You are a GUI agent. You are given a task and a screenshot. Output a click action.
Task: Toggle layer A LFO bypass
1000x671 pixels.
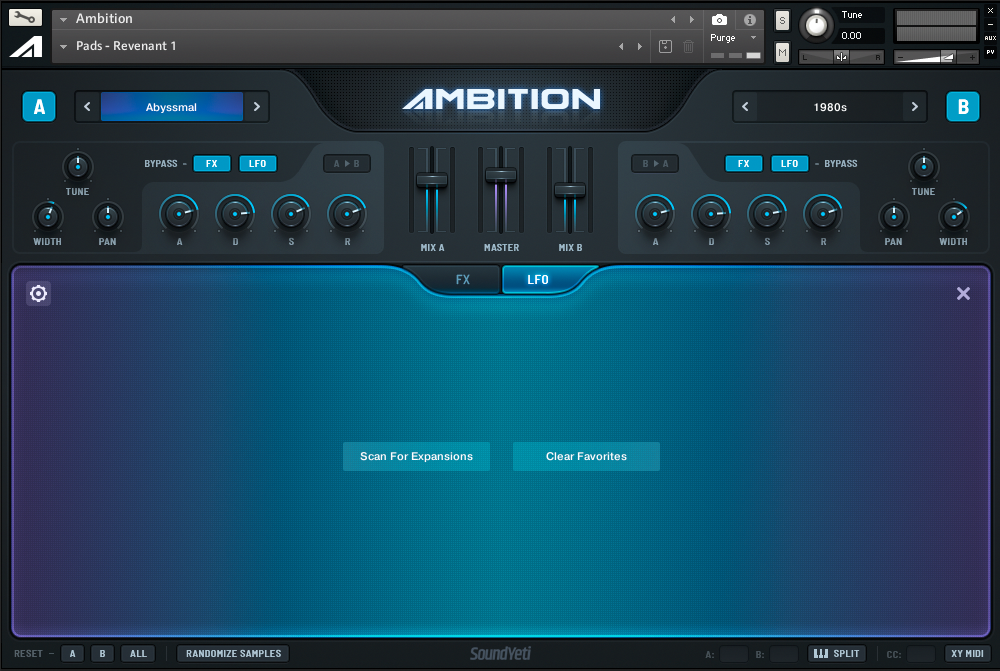pos(258,163)
